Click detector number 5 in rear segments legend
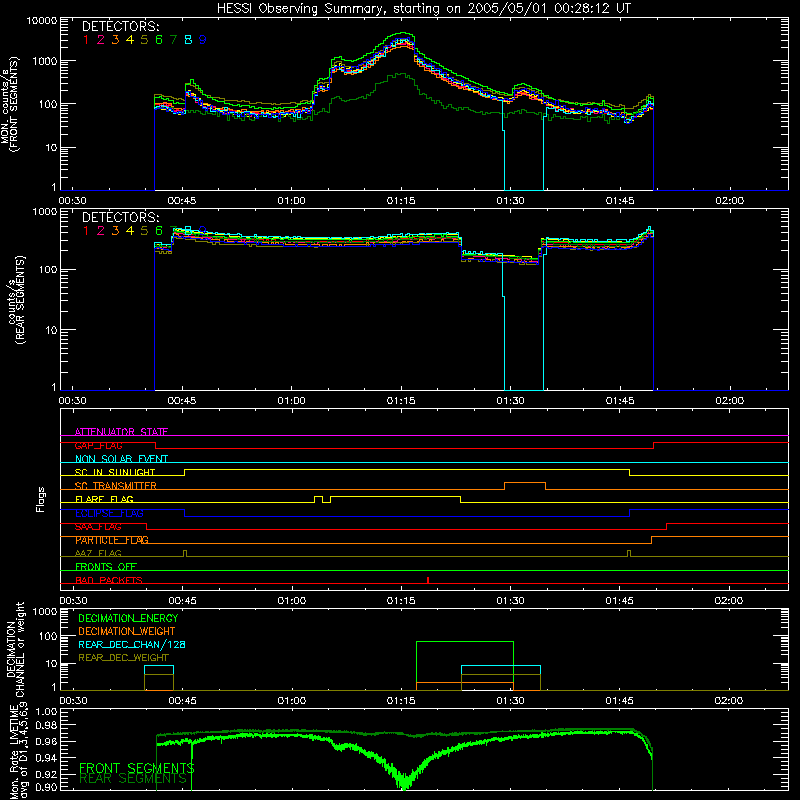 (x=144, y=231)
